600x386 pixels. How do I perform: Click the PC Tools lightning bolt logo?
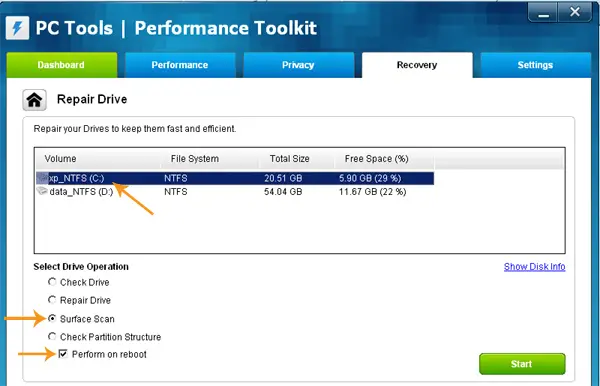pos(17,28)
